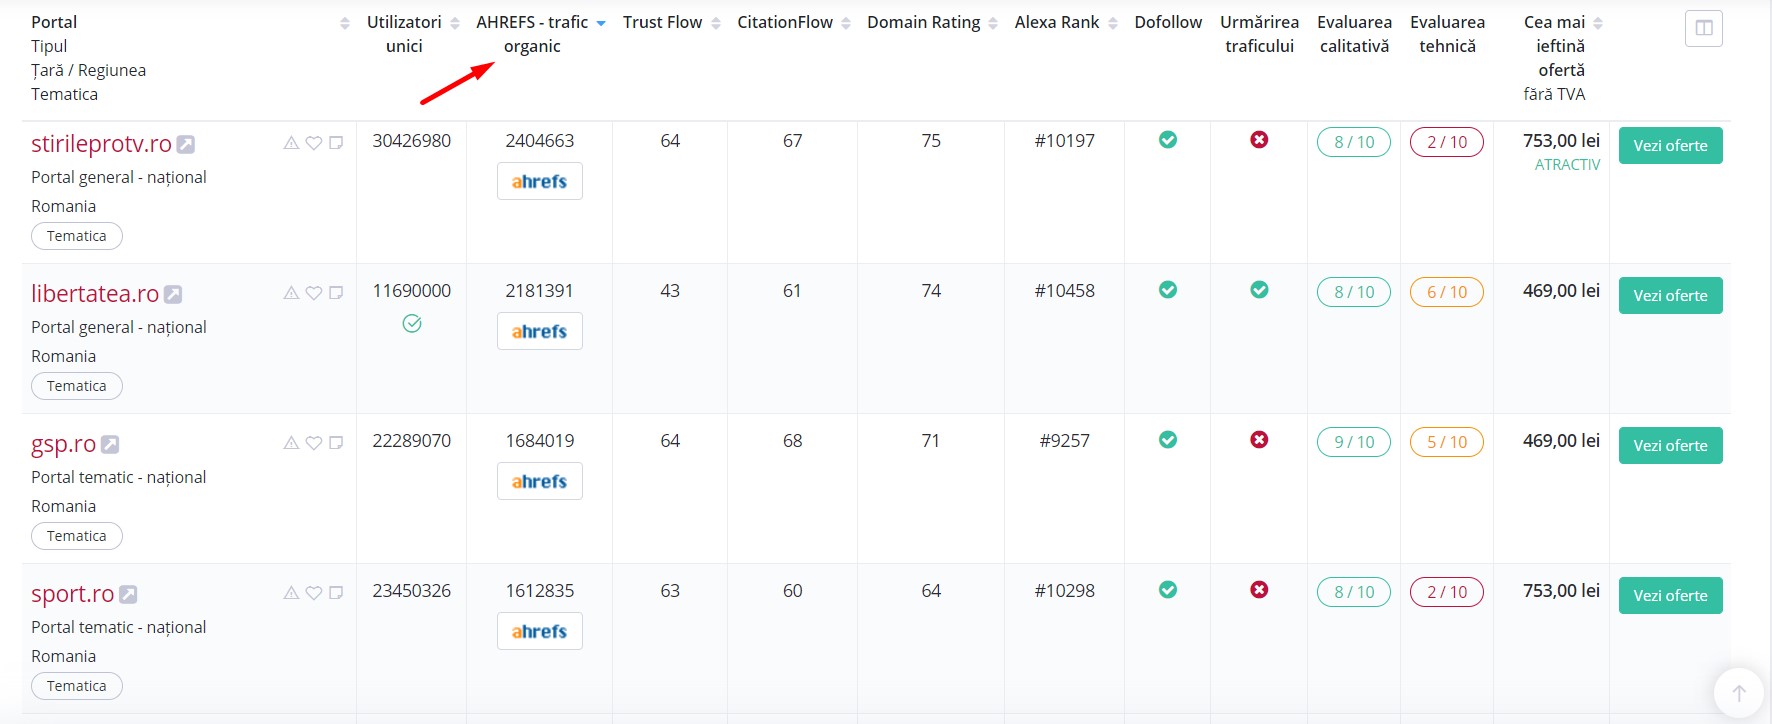This screenshot has height=724, width=1772.
Task: Click Dofollow green check for gsp.ro
Action: (1168, 440)
